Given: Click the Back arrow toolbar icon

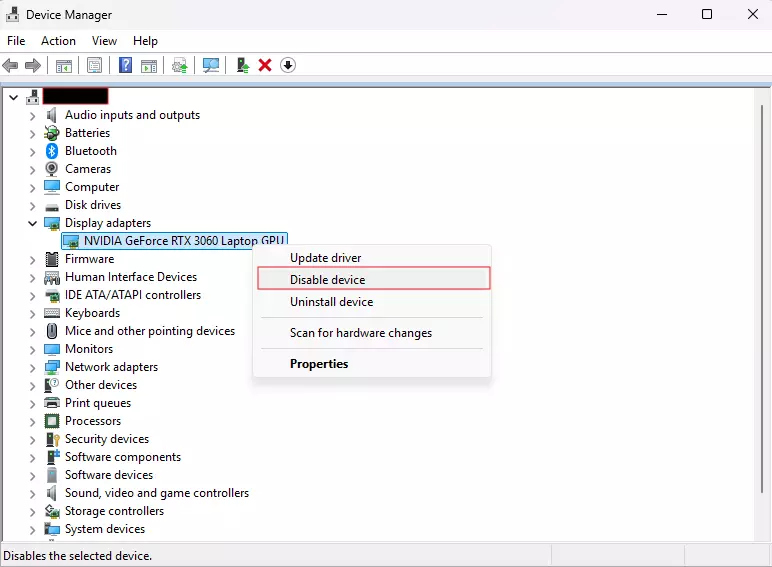Looking at the screenshot, I should click(x=10, y=65).
